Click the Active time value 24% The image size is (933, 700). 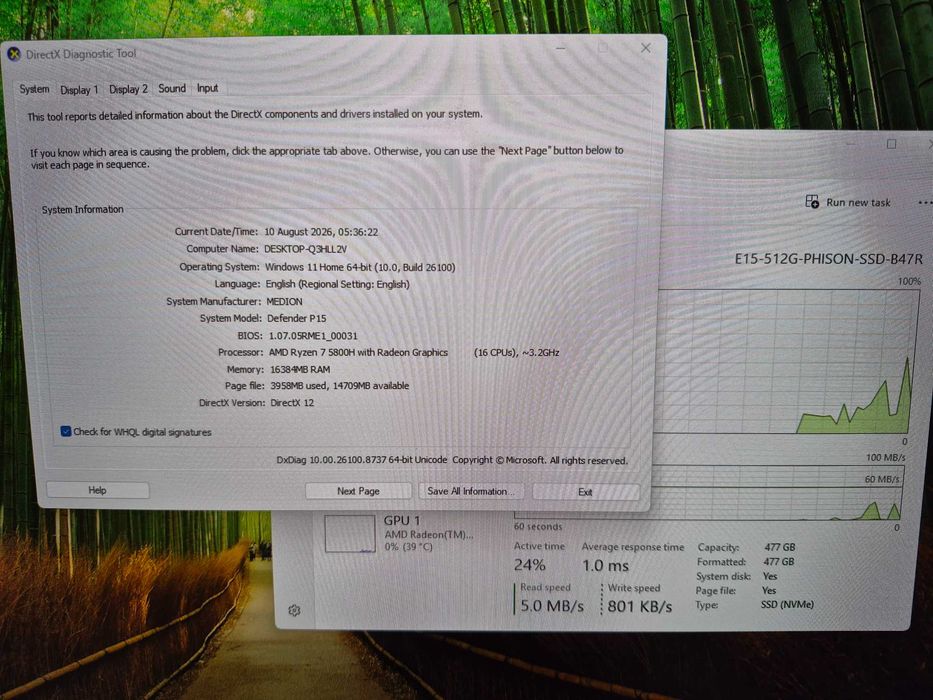pos(530,565)
